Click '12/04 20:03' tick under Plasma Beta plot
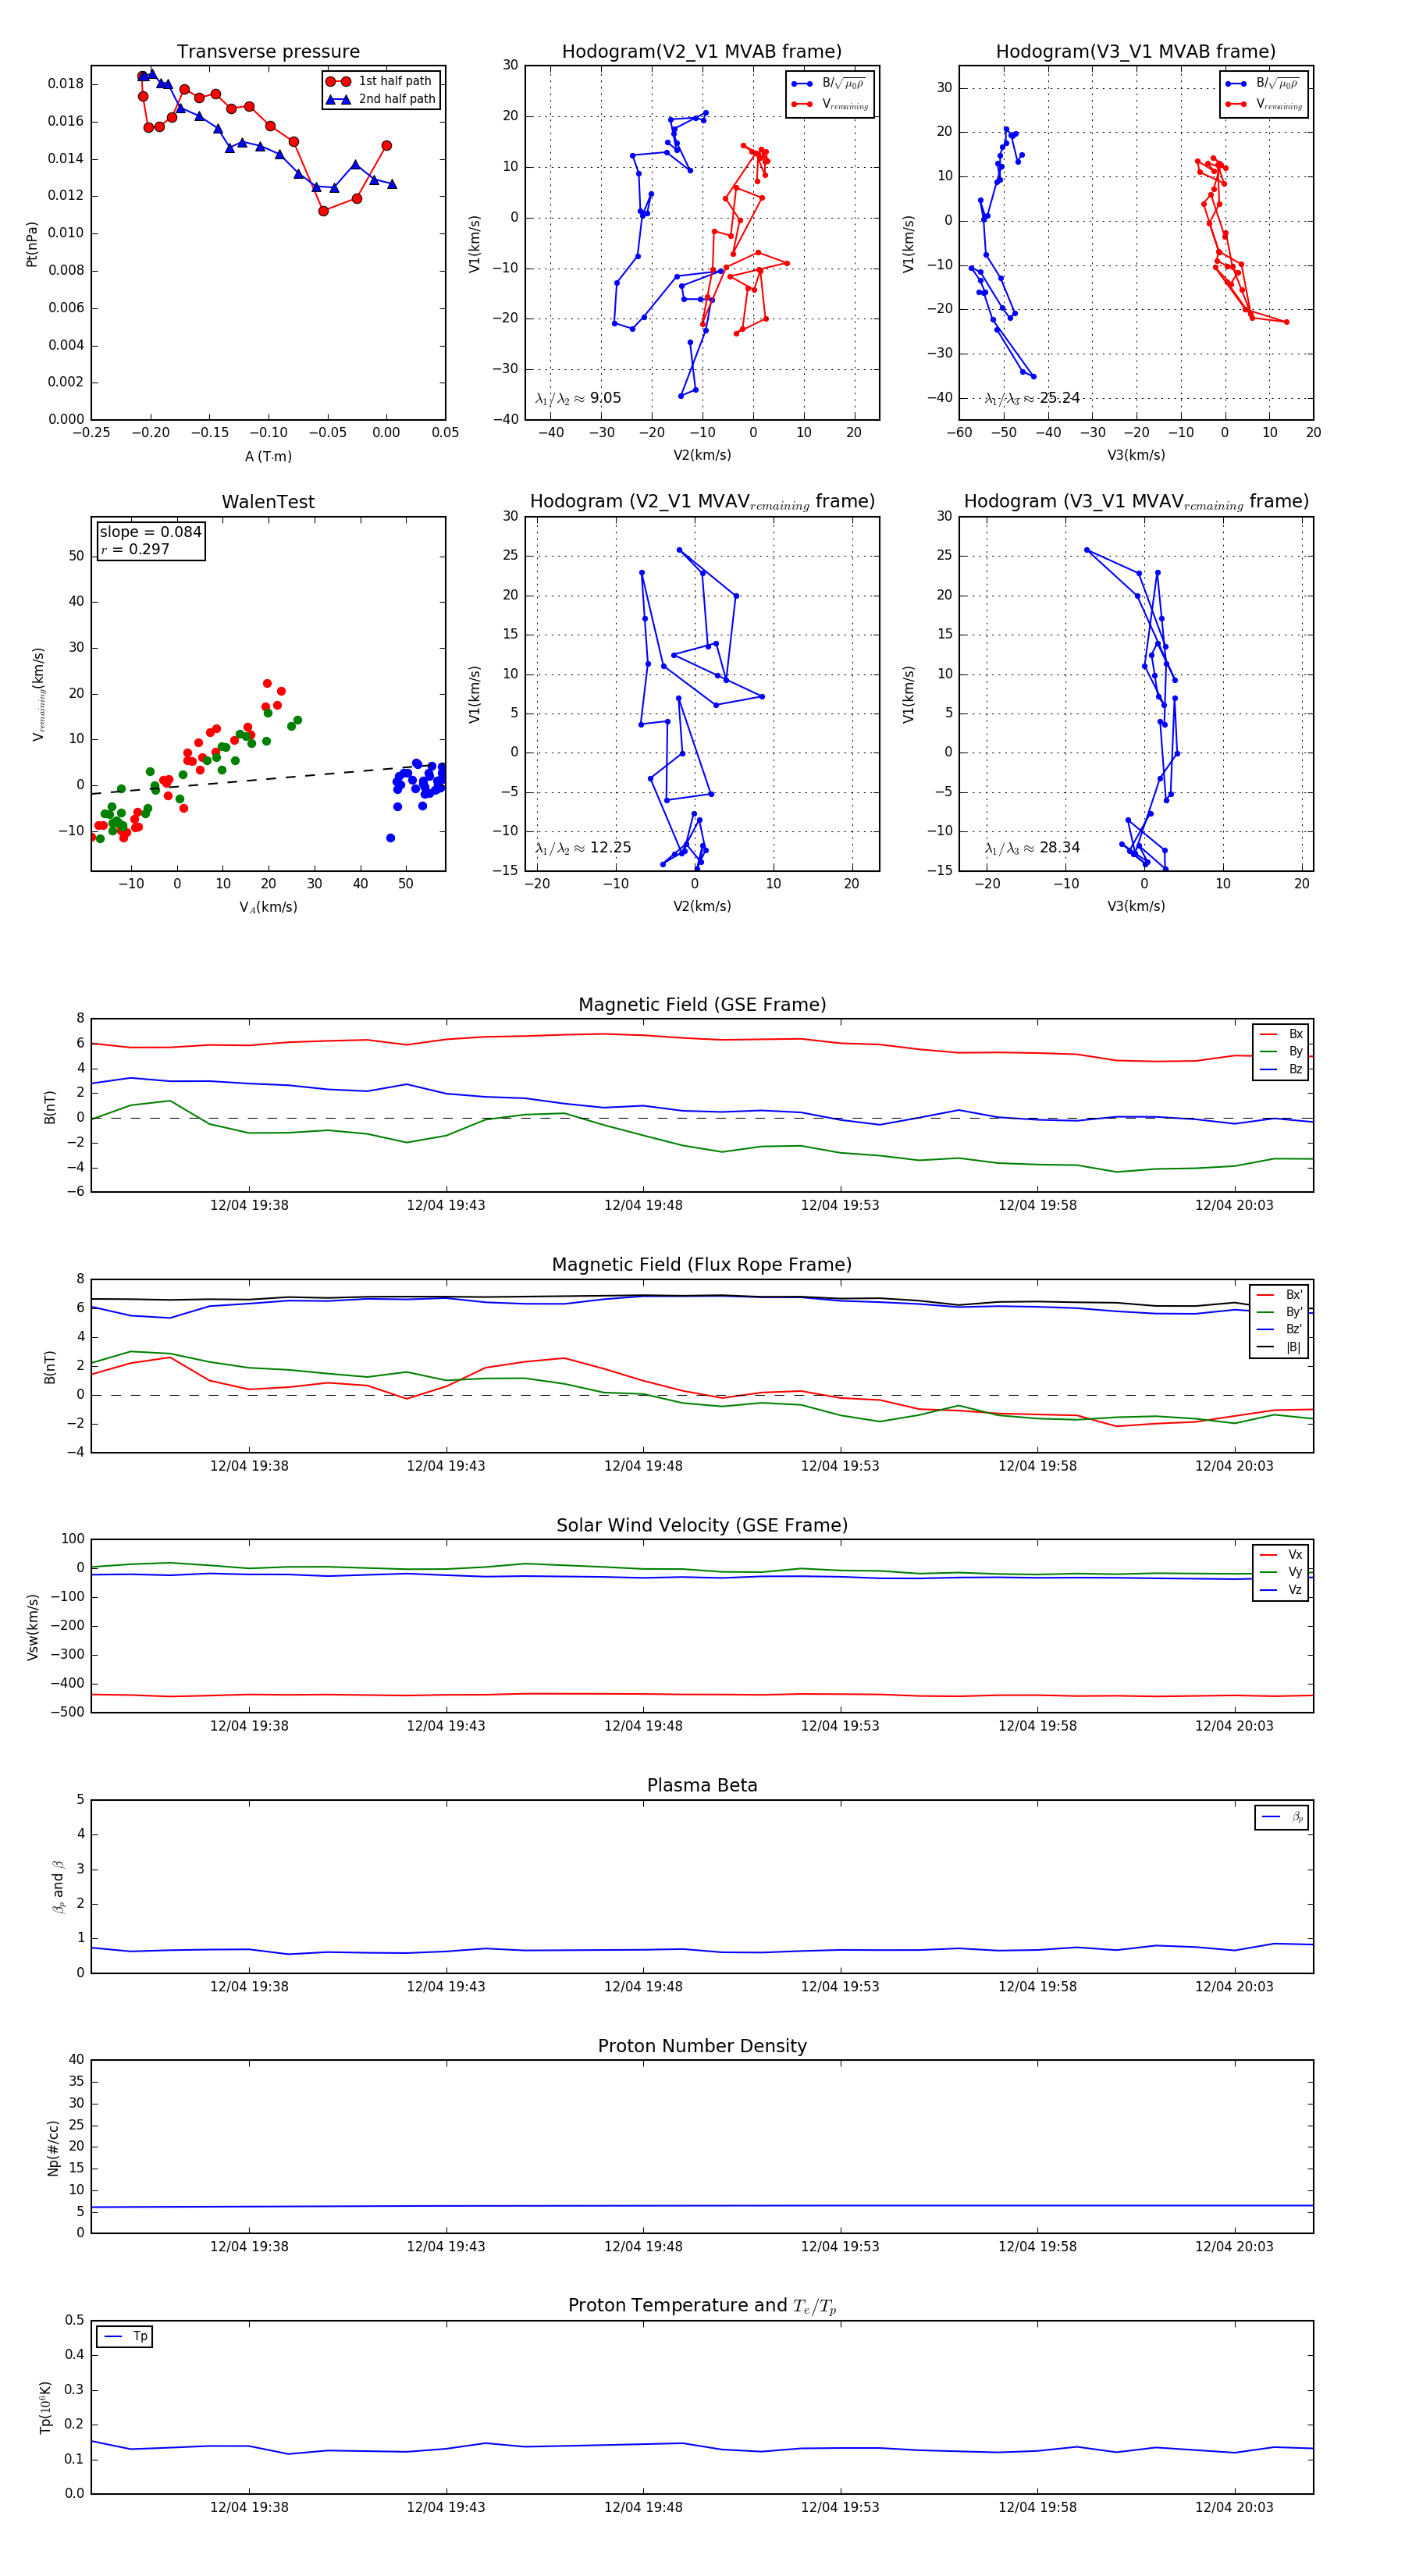1405x2576 pixels. (1234, 1987)
